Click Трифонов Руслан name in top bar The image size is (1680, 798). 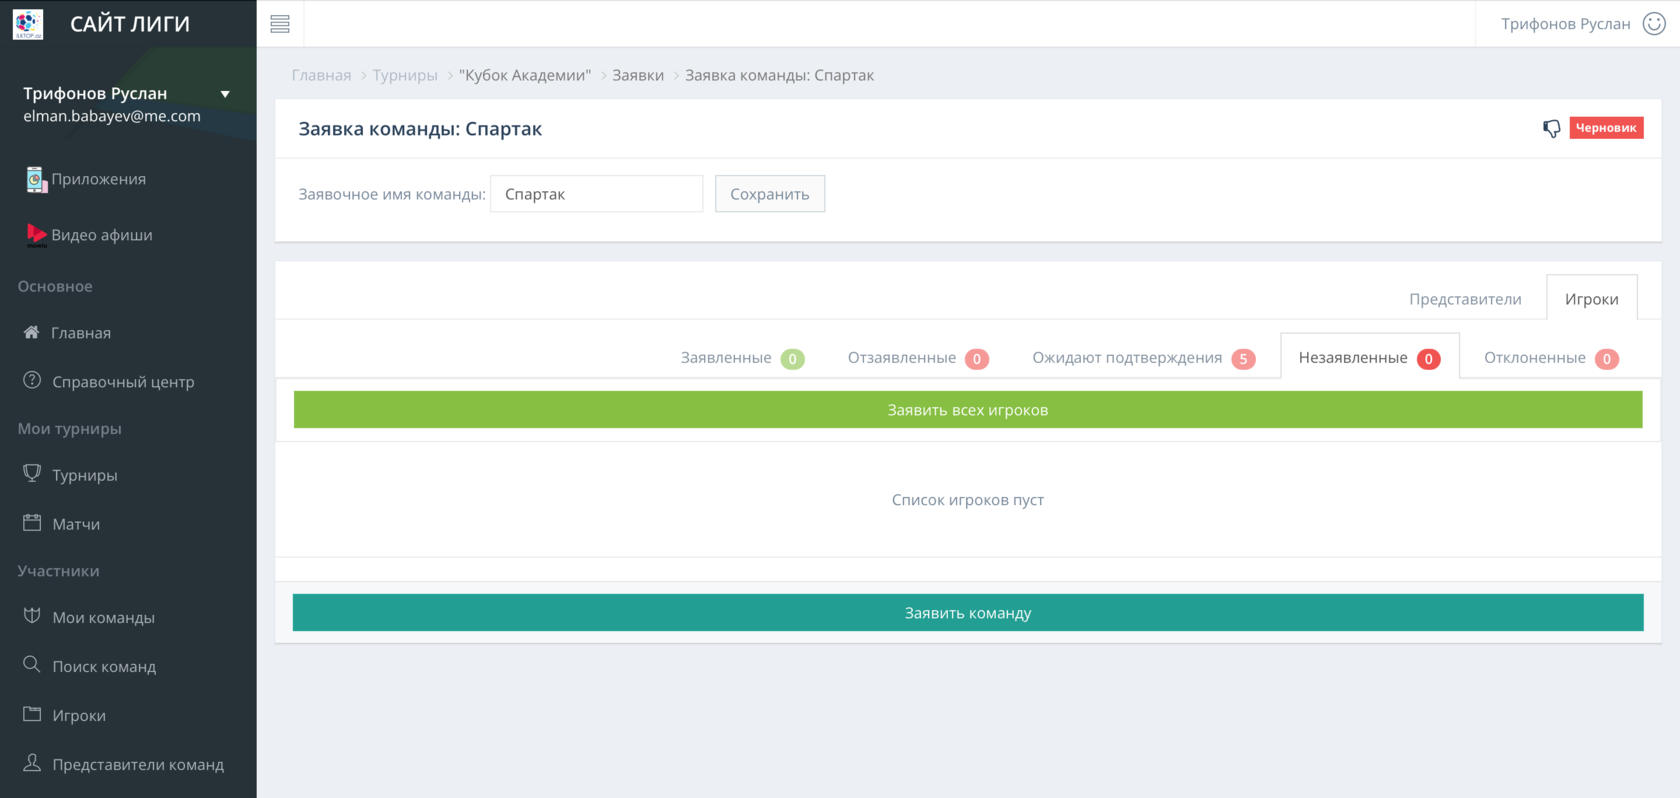coord(1565,24)
